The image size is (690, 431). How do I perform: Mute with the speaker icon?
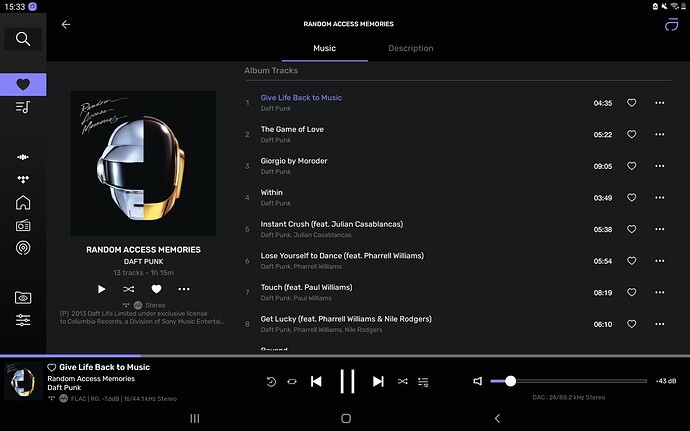[x=477, y=381]
